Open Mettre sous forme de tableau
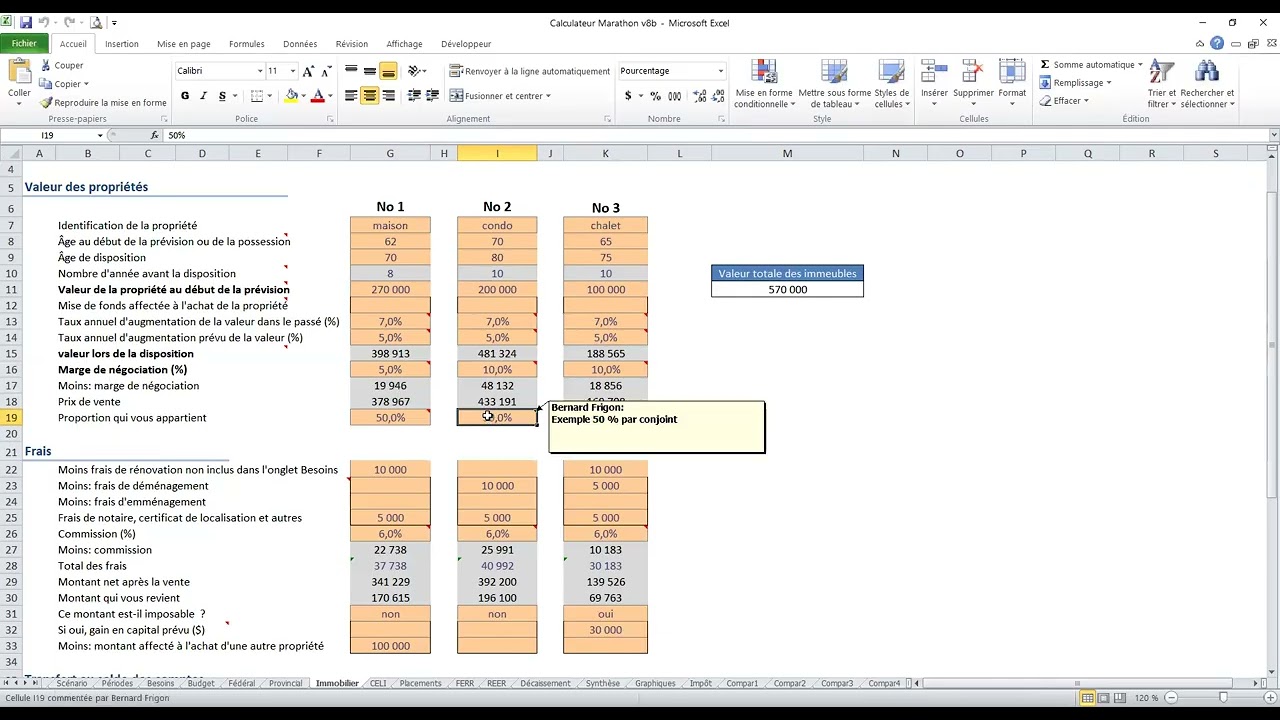The width and height of the screenshot is (1280, 720). [x=834, y=85]
